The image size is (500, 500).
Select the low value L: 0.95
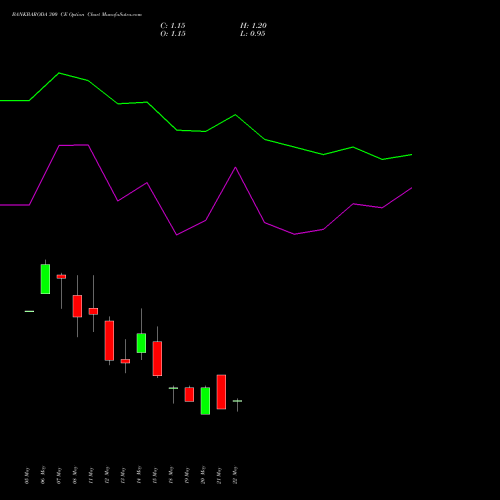[x=253, y=34]
